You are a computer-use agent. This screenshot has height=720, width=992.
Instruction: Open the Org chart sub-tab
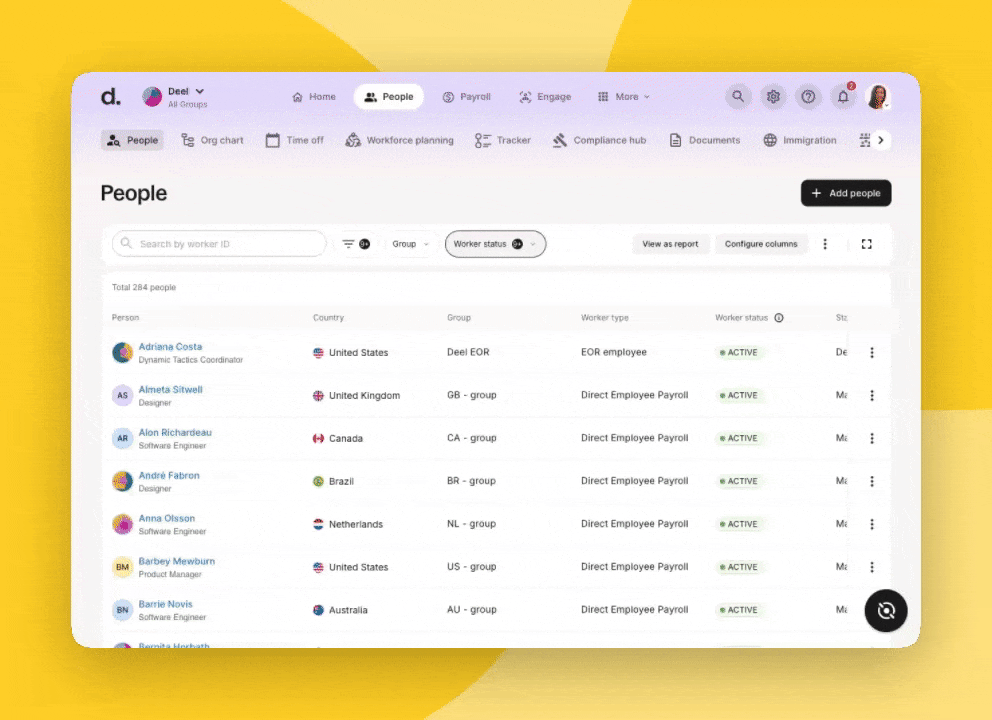point(212,141)
